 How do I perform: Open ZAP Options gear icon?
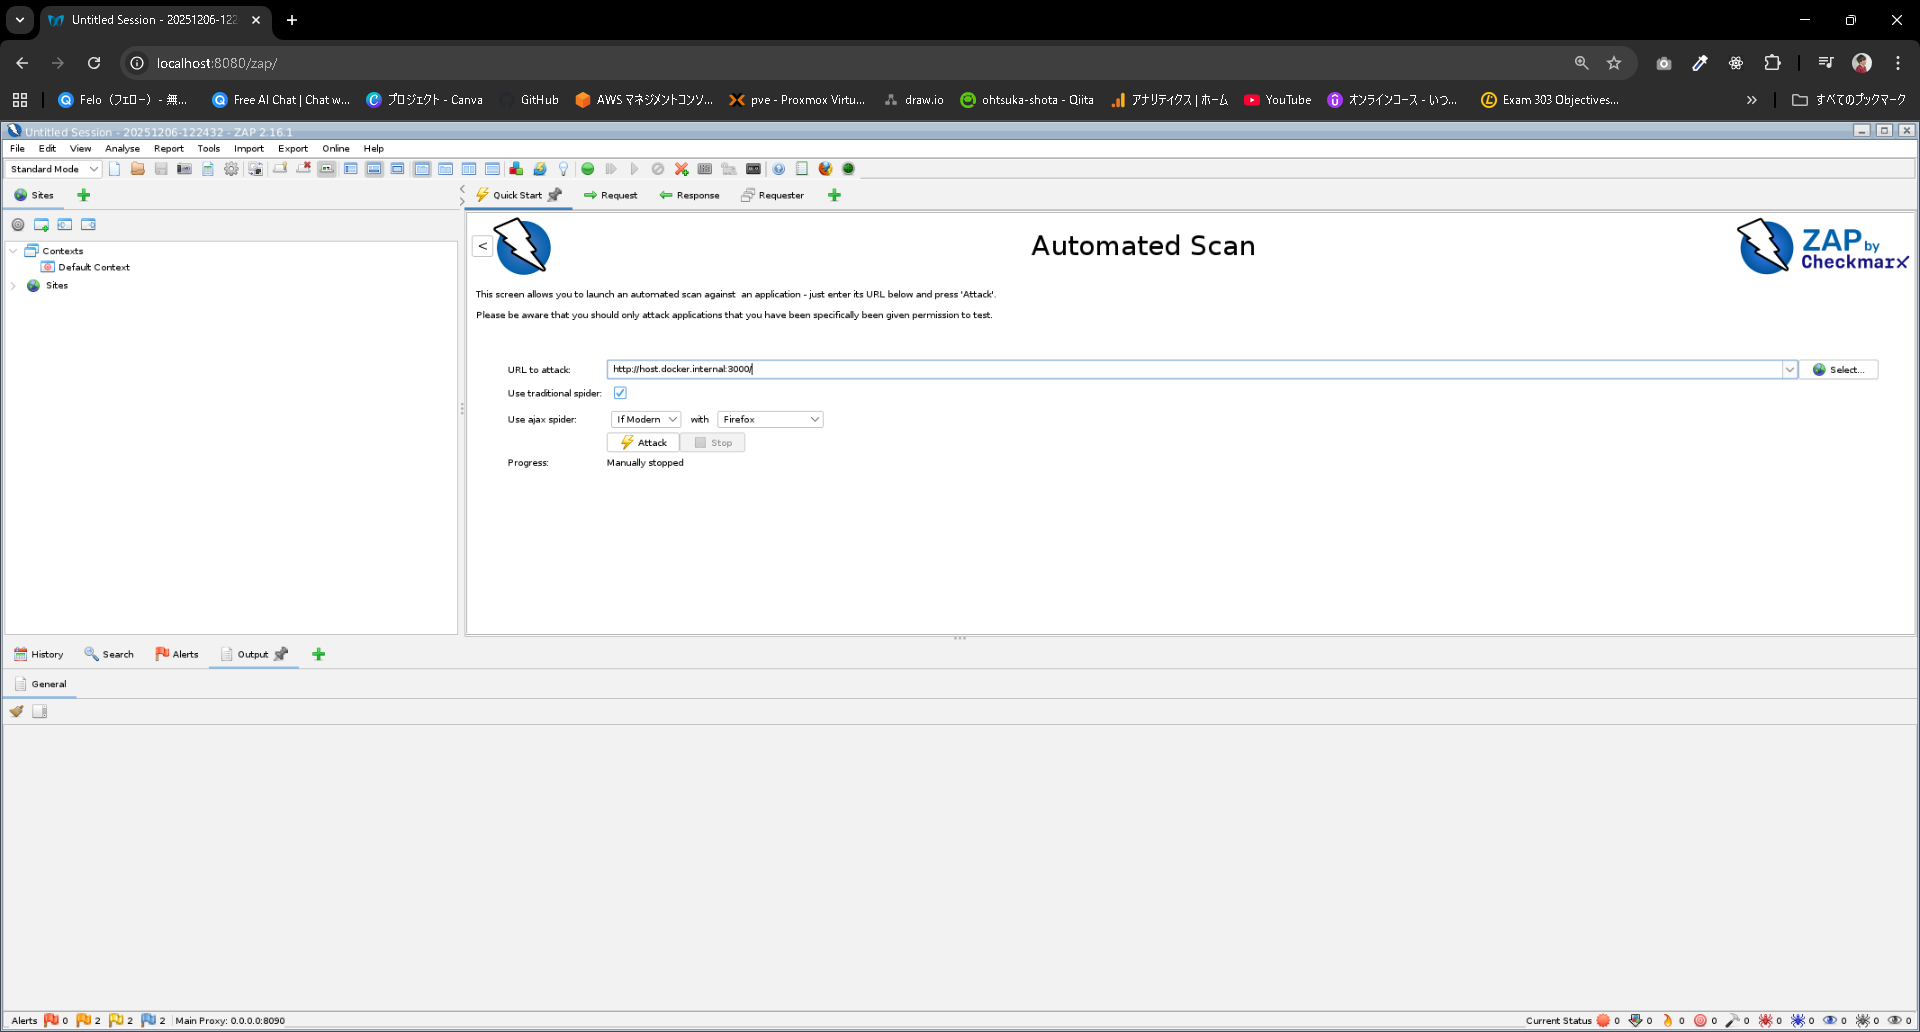click(x=231, y=169)
